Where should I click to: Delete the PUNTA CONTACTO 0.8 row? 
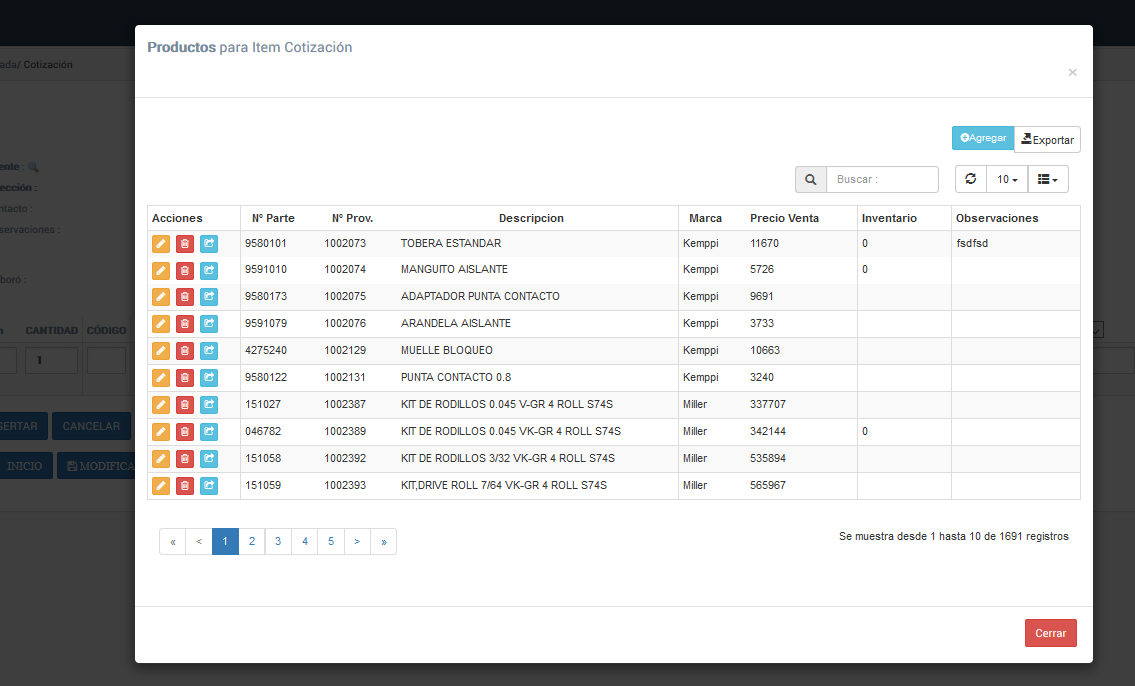(x=185, y=378)
